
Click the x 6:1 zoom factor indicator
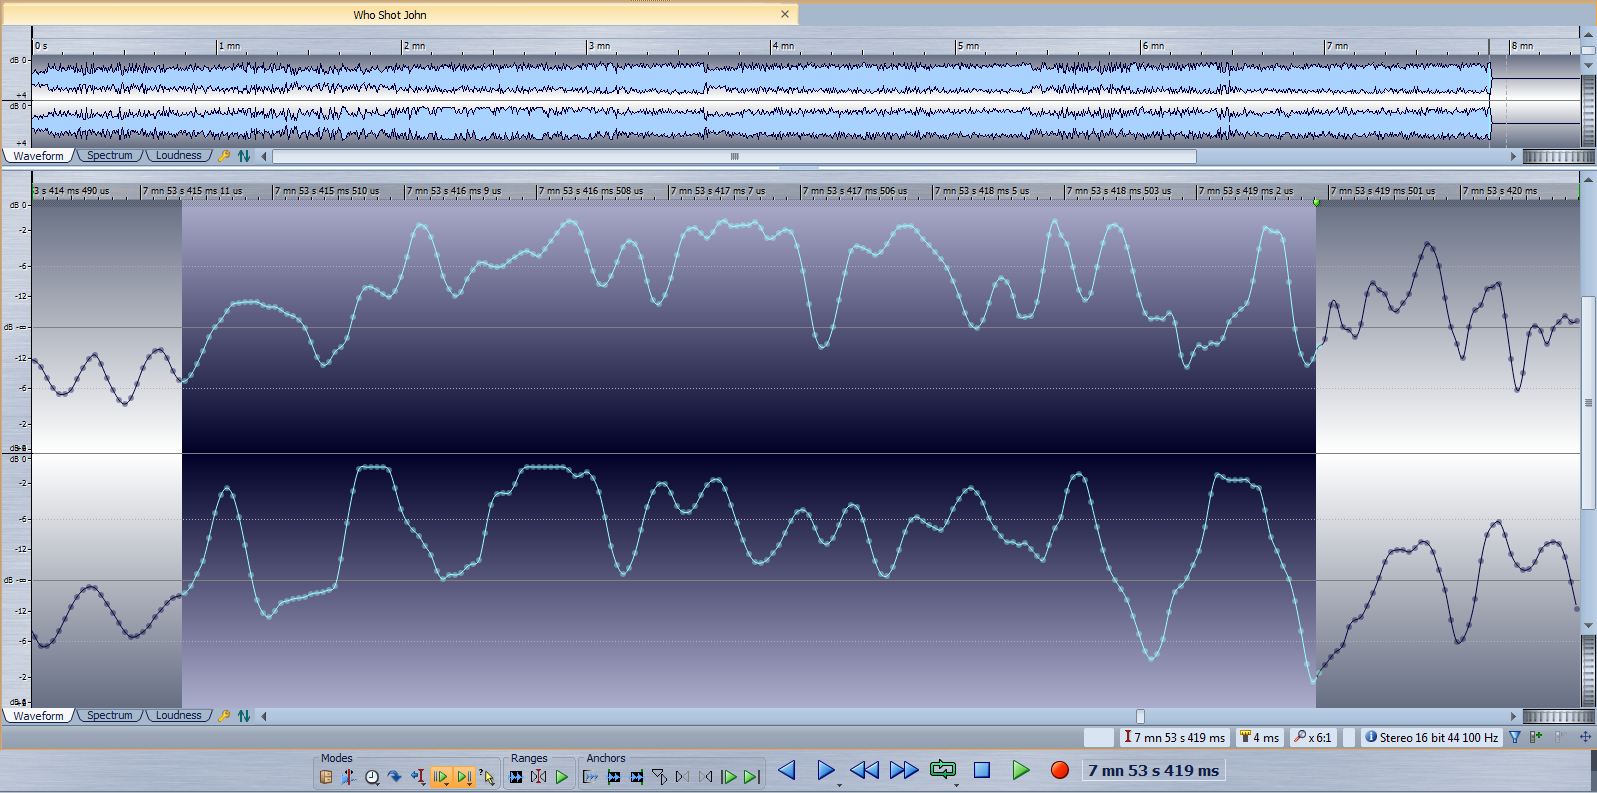[1313, 738]
